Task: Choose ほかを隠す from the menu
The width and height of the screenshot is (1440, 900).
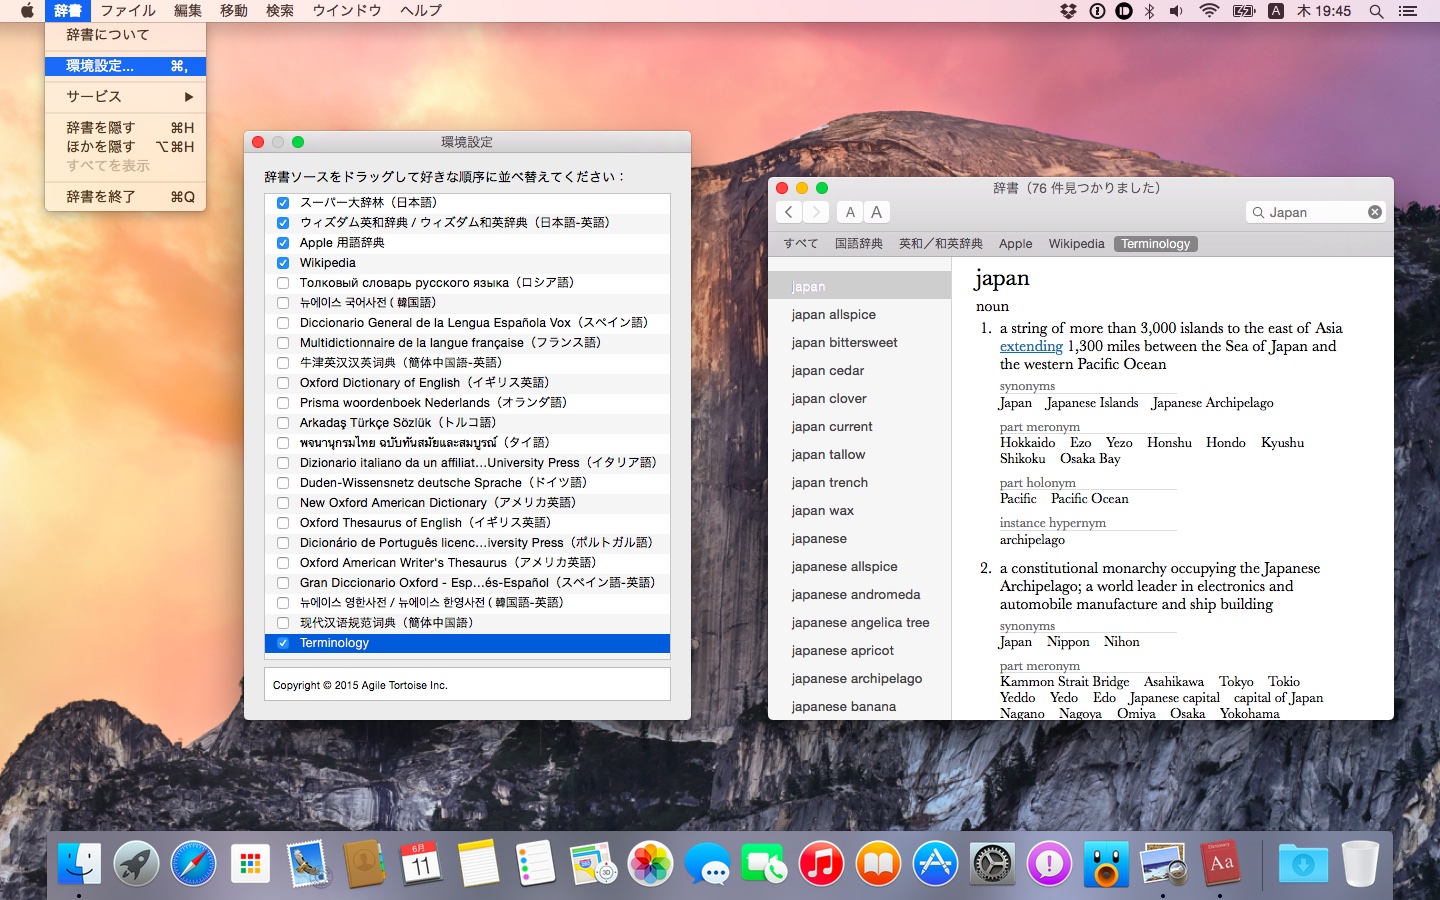Action: tap(125, 147)
